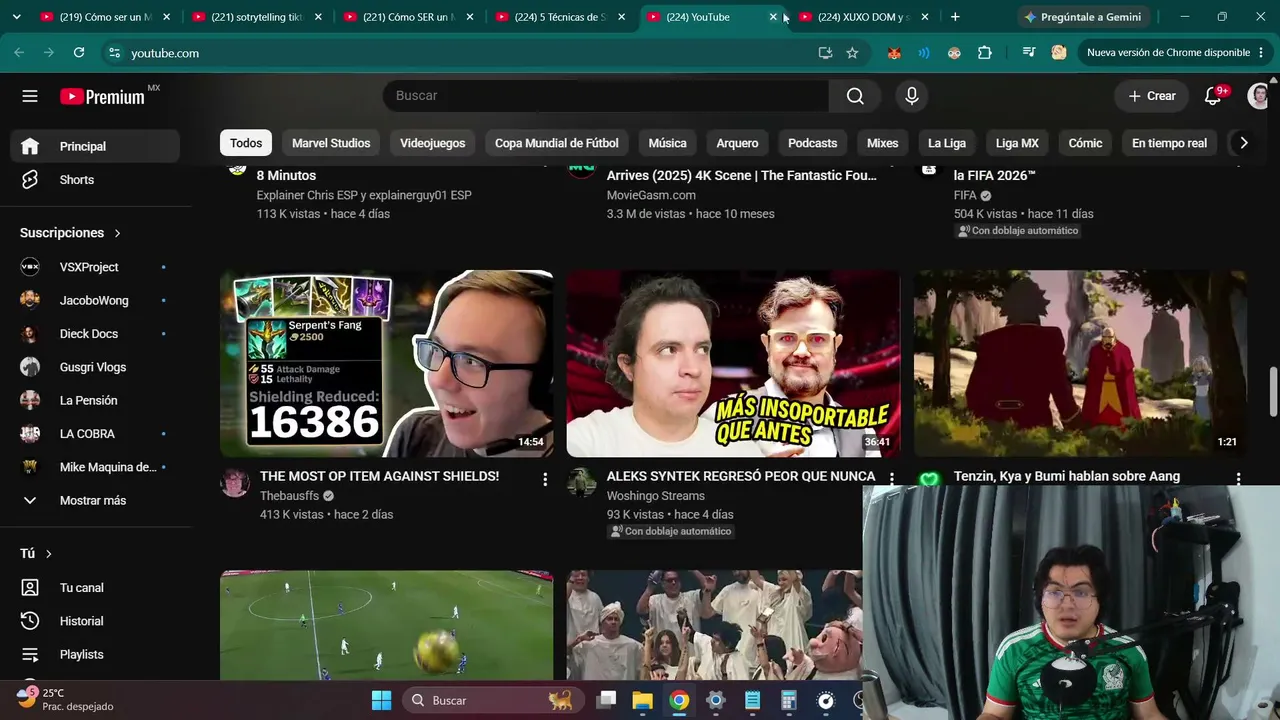Filter by Videojuegos chip
Image resolution: width=1280 pixels, height=720 pixels.
coord(433,143)
